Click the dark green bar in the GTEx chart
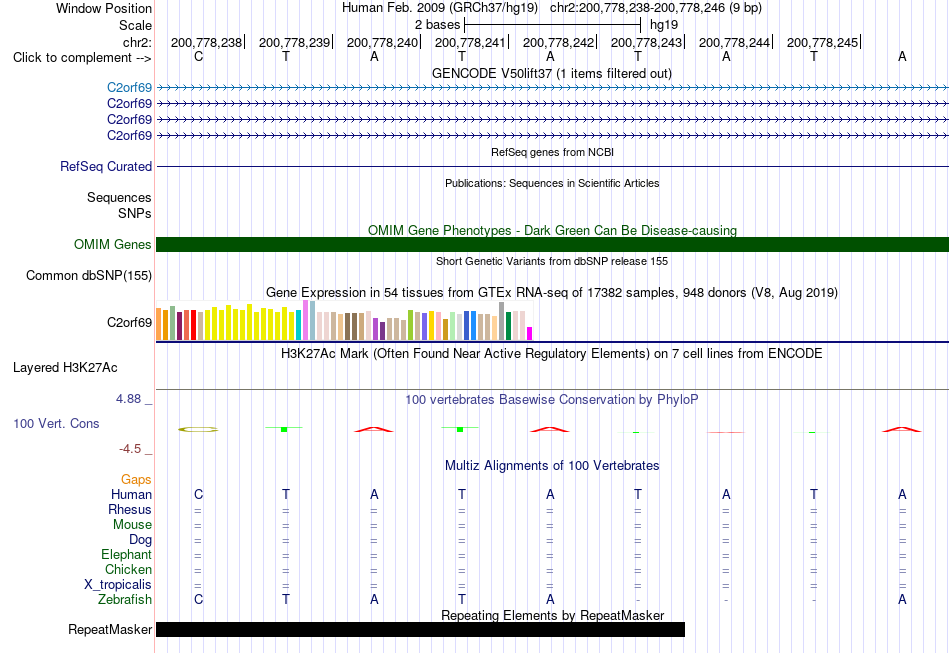950x653 pixels. pyautogui.click(x=509, y=326)
